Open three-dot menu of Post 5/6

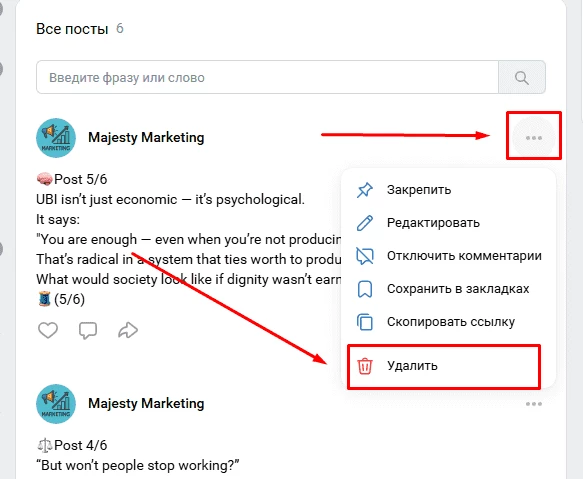[534, 138]
